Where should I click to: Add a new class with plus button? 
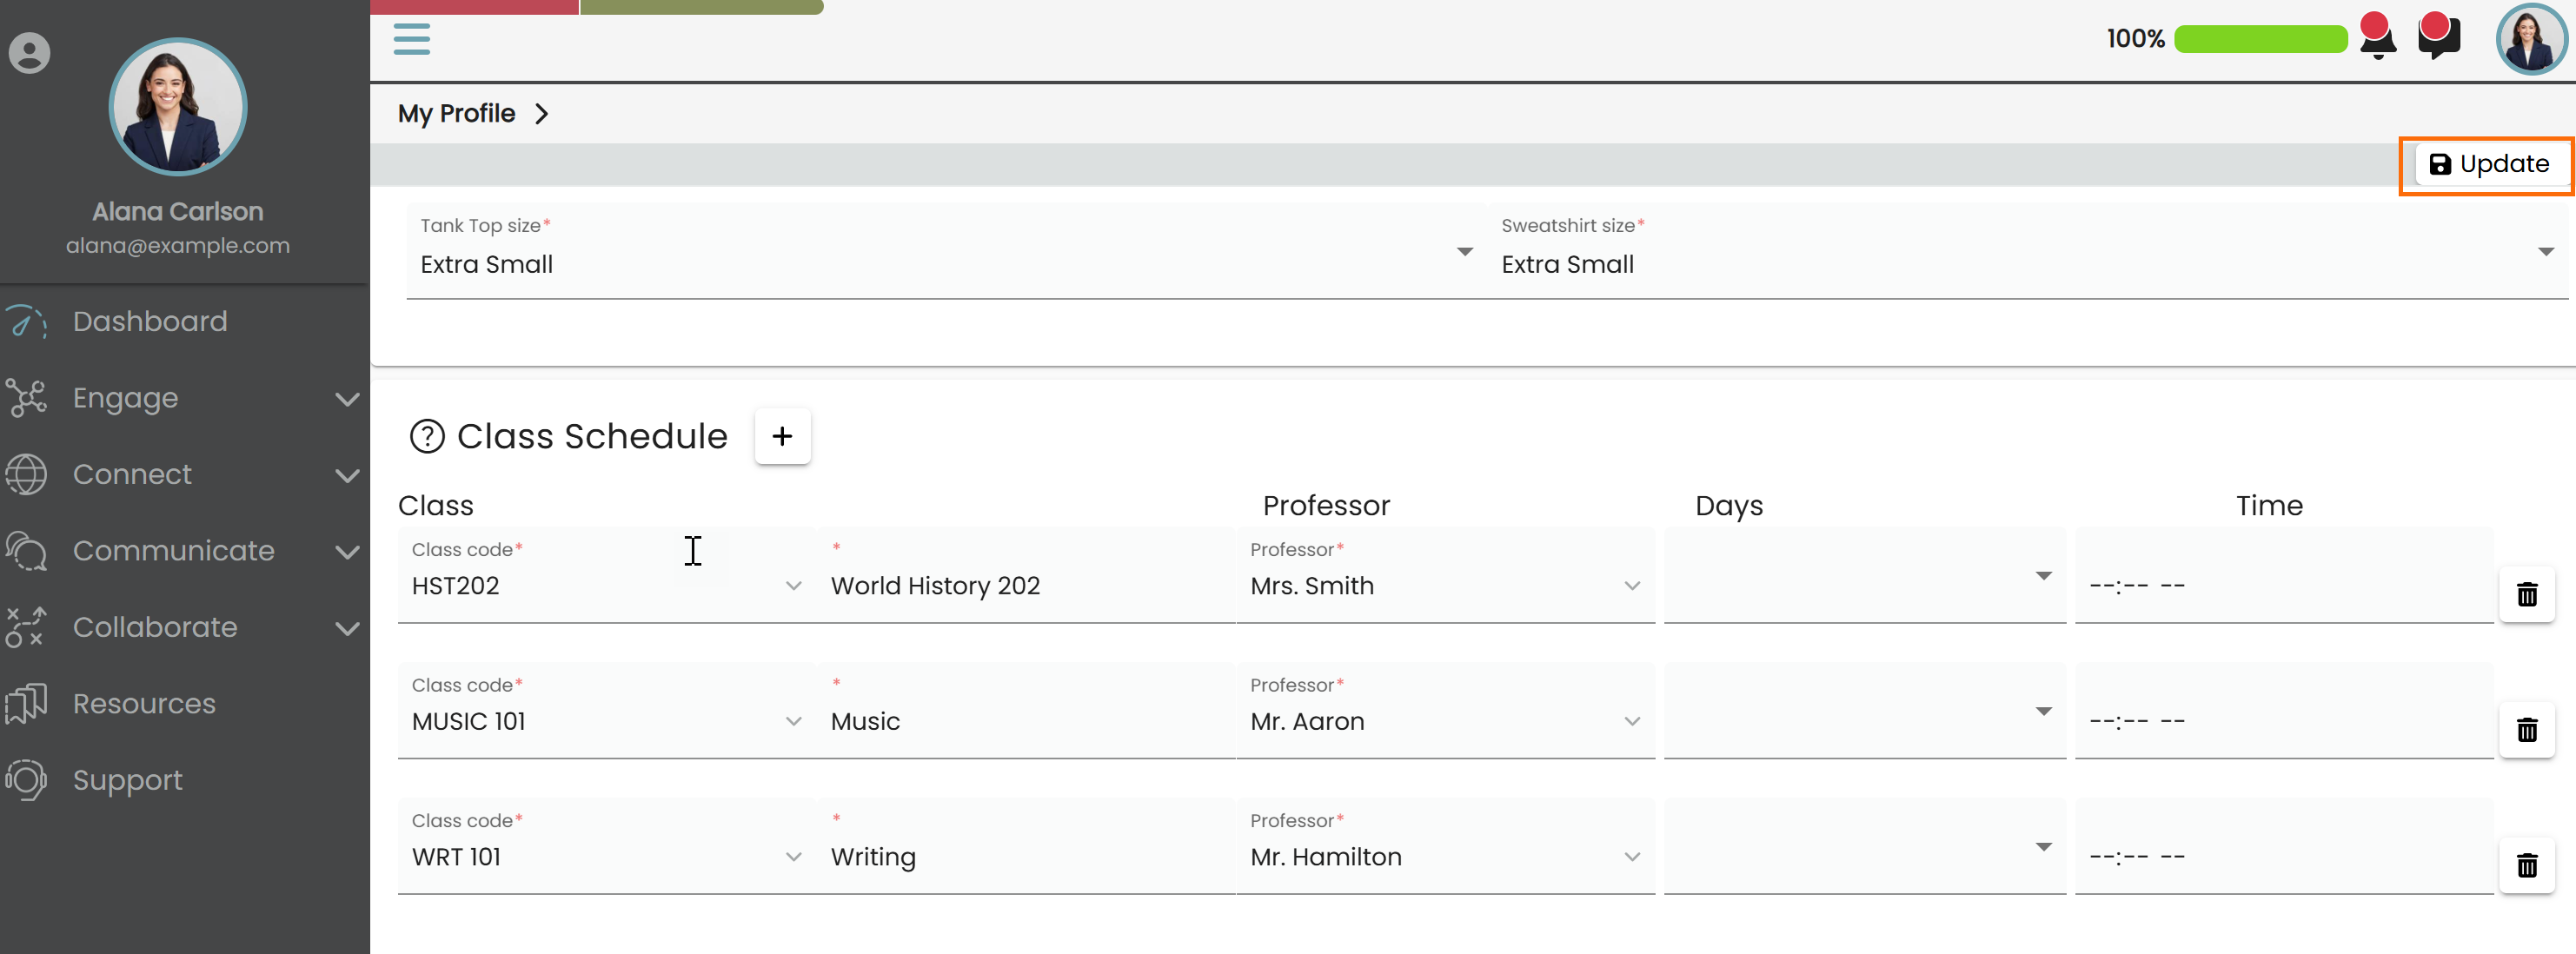pyautogui.click(x=782, y=436)
